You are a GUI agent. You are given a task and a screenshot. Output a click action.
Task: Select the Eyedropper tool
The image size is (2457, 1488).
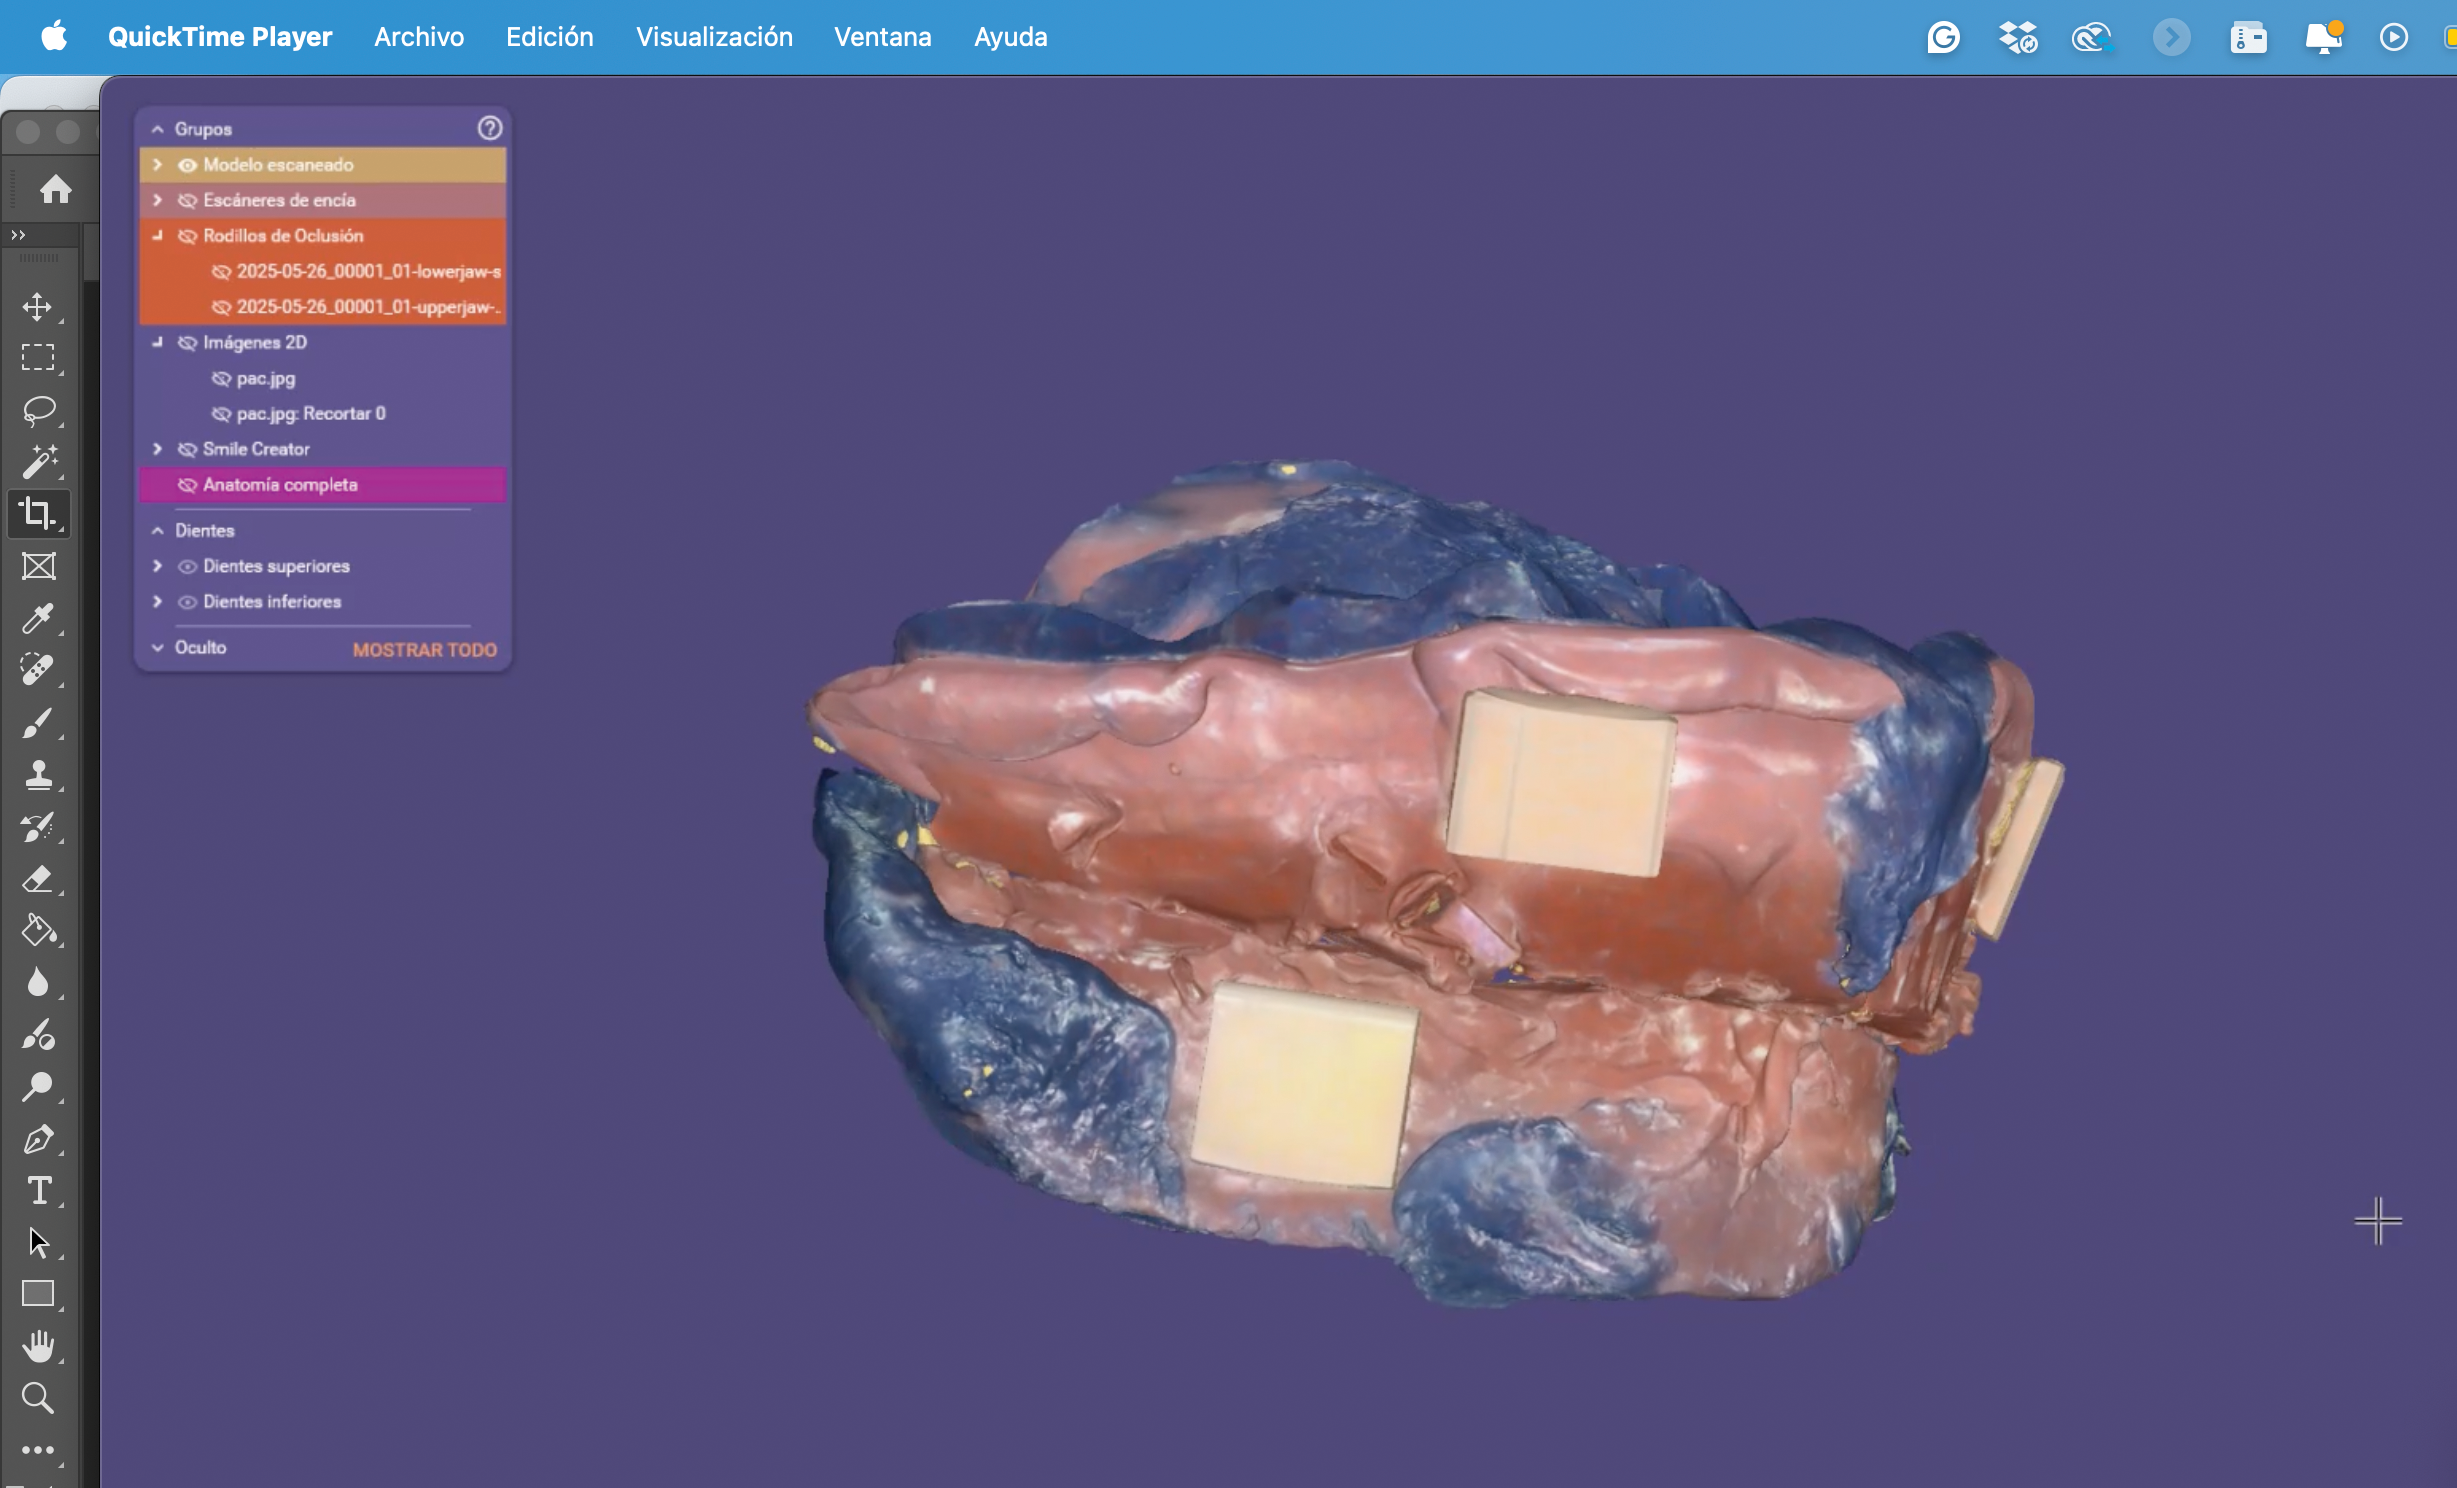point(39,618)
